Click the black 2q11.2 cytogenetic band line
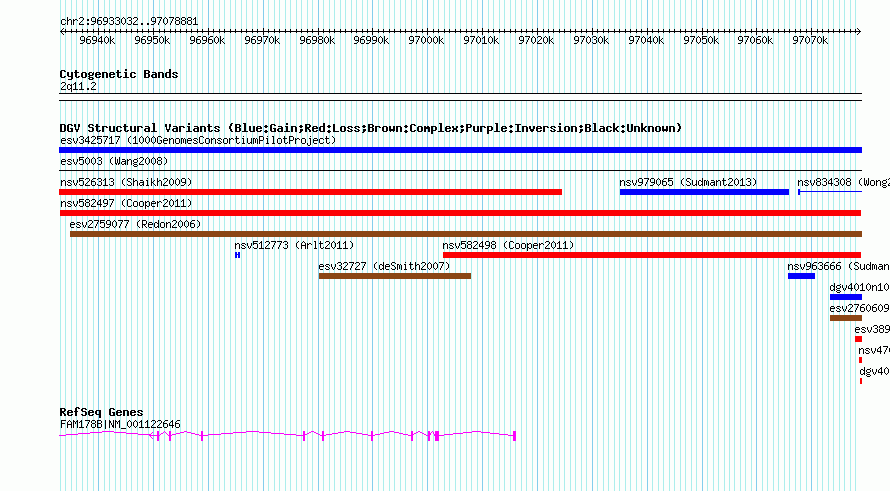Viewport: 890px width, 491px height. (460, 97)
